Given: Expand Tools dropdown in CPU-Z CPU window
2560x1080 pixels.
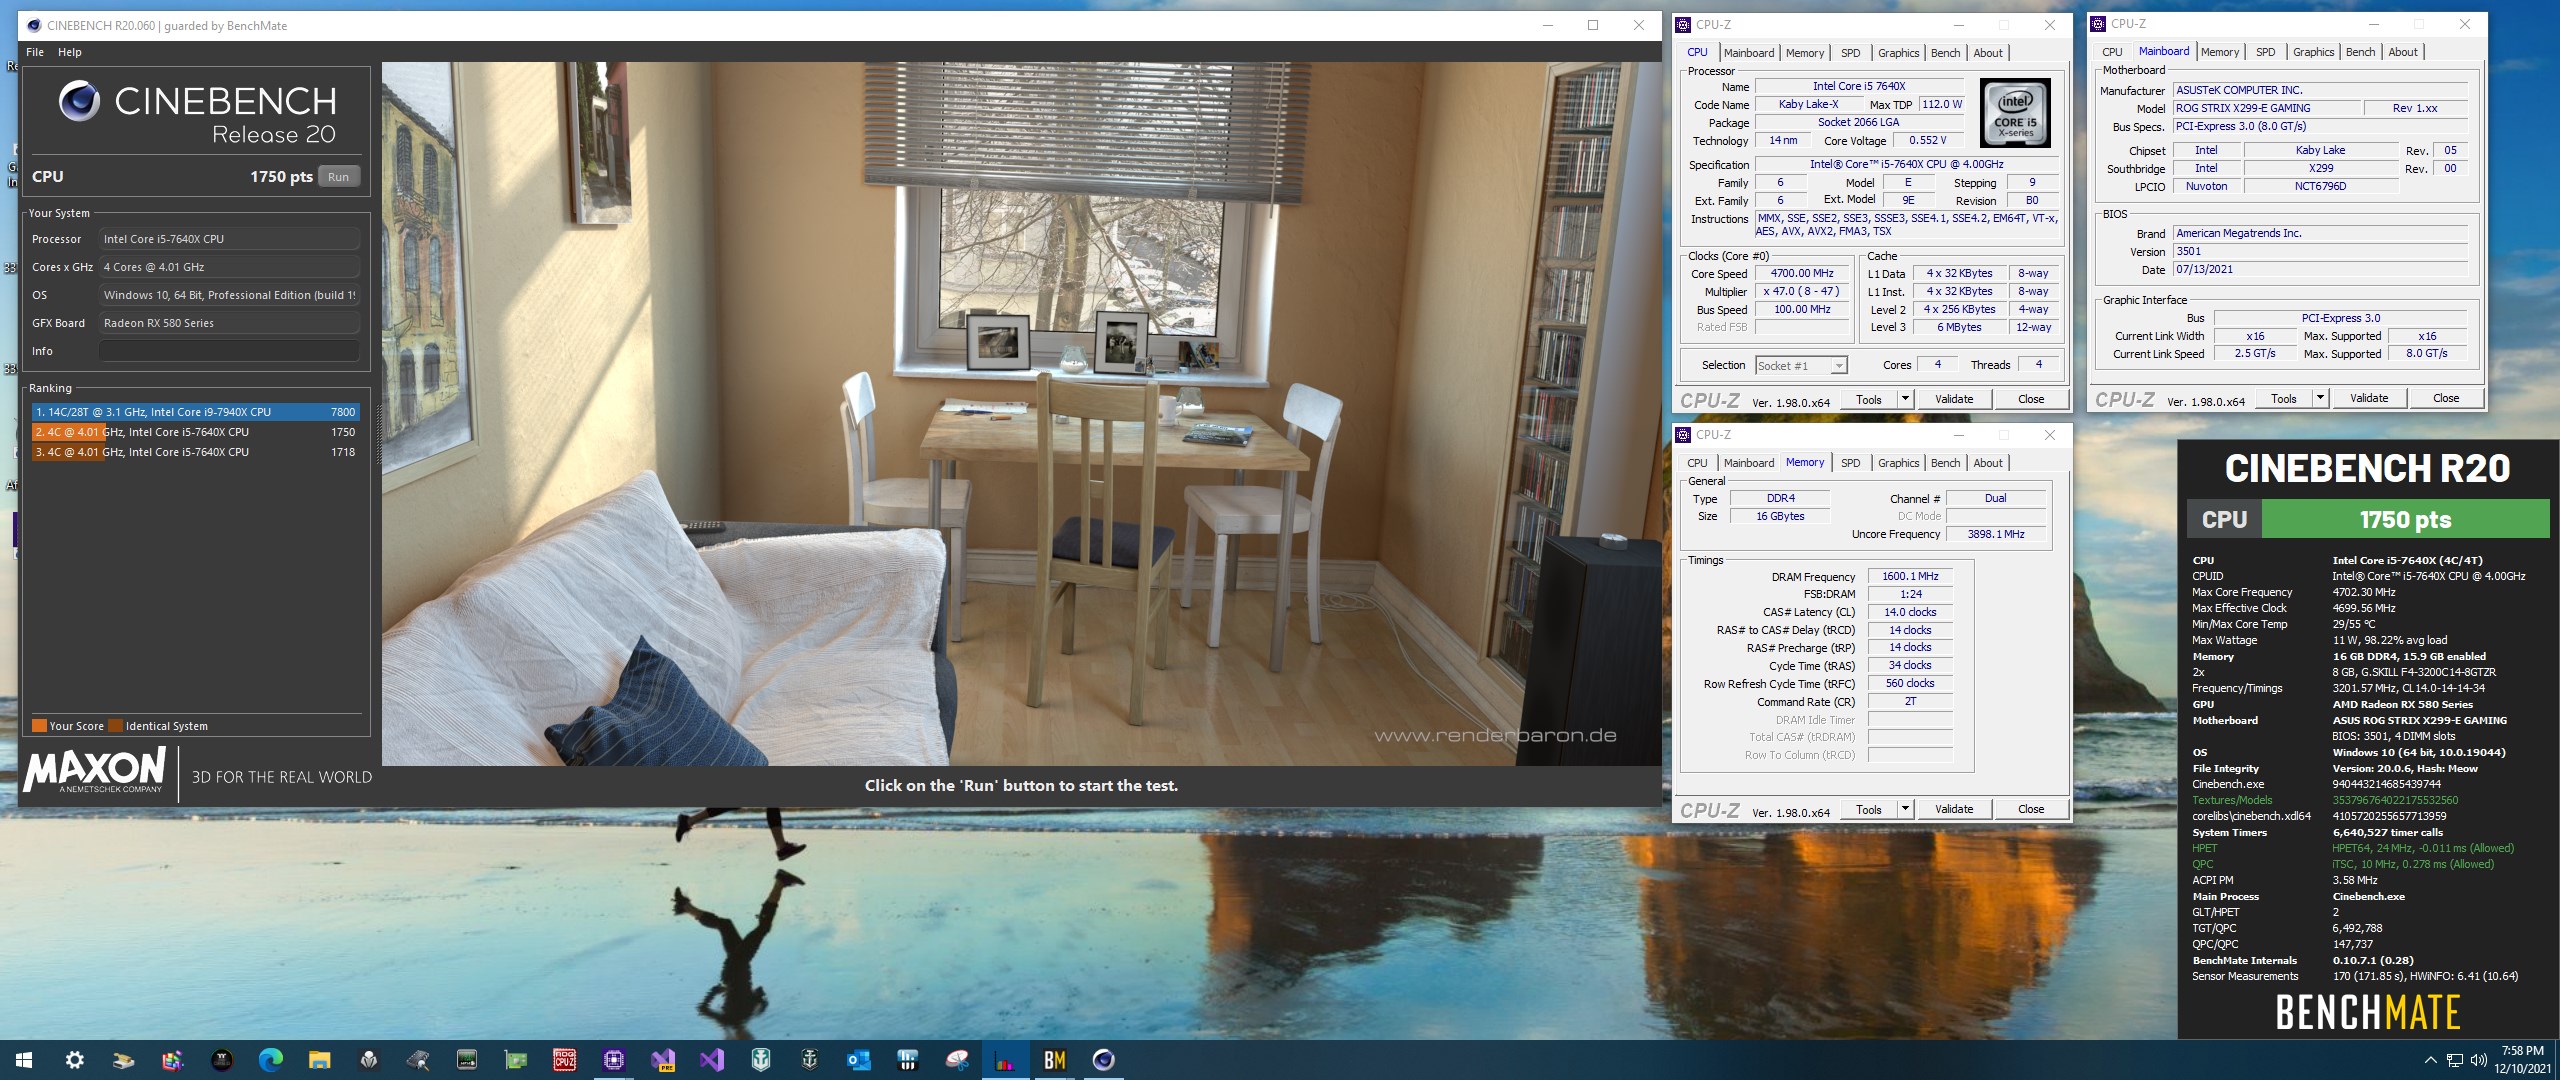Looking at the screenshot, I should (x=1905, y=399).
